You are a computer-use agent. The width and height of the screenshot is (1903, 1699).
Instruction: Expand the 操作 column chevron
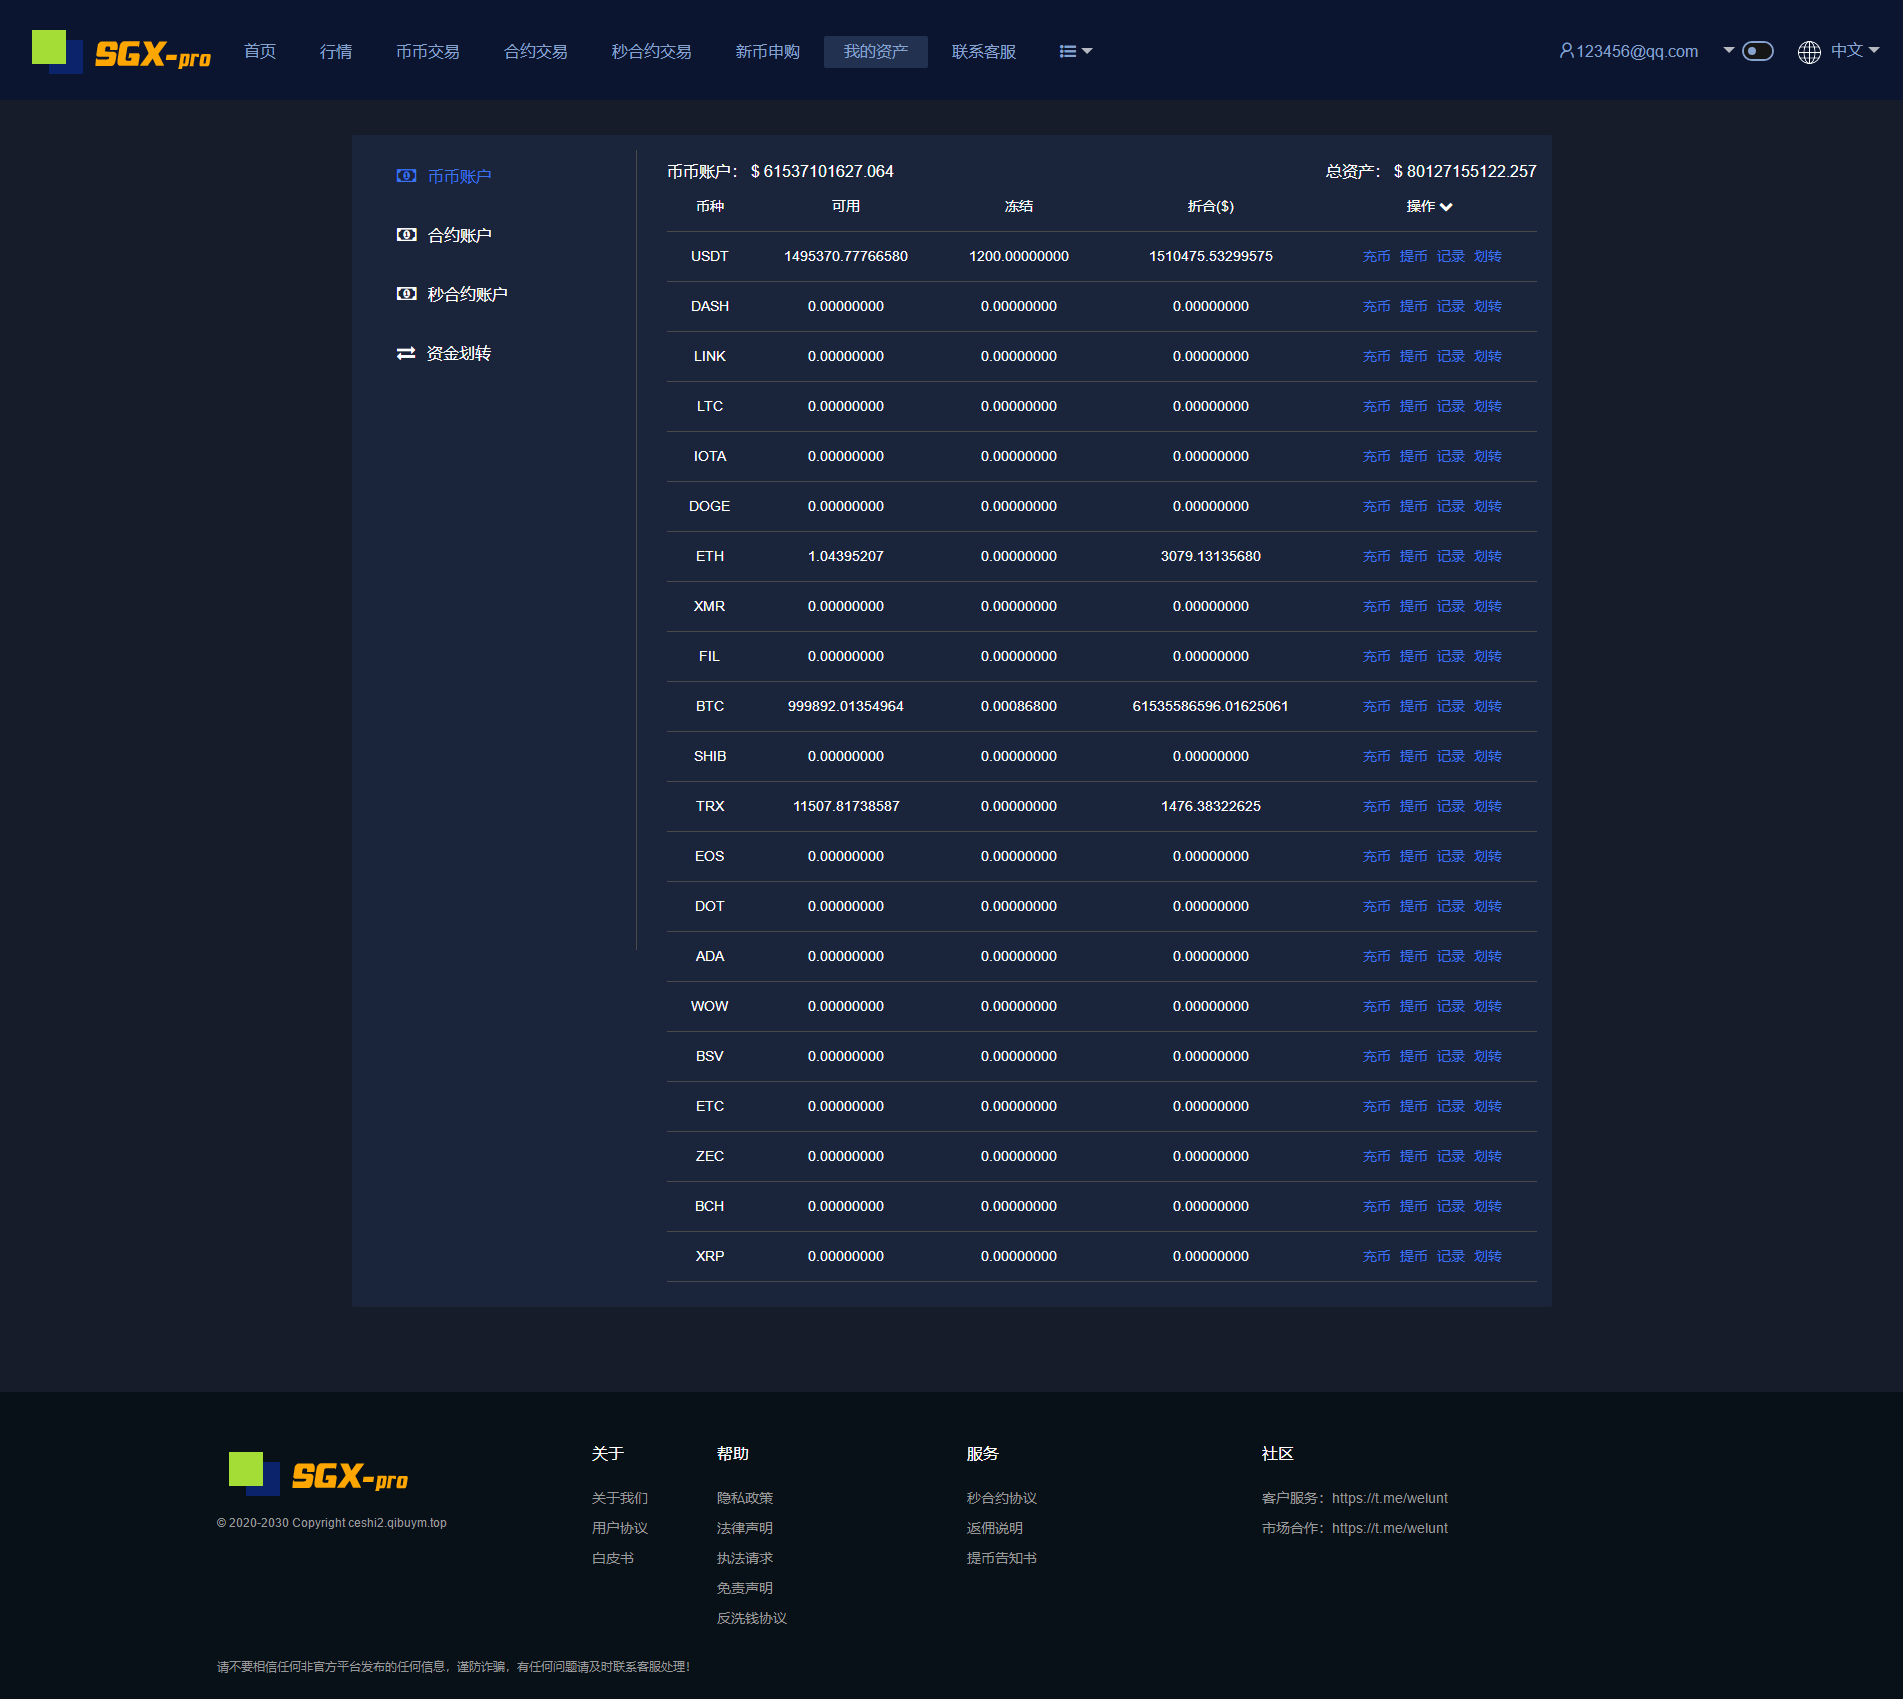[1446, 207]
